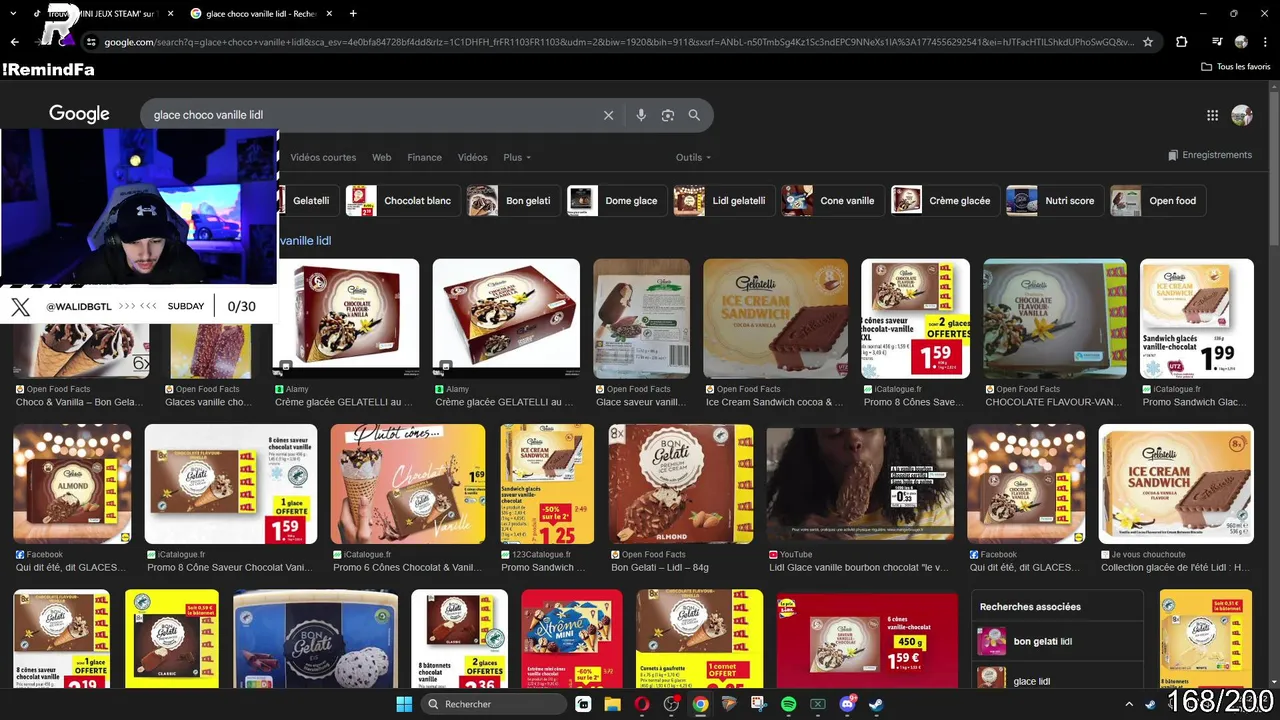
Task: Start voice search with the microphone icon
Action: pyautogui.click(x=641, y=115)
